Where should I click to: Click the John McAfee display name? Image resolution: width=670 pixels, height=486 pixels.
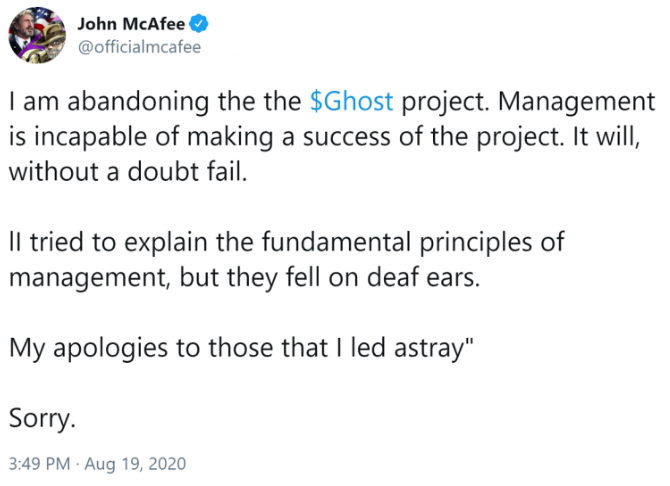coord(131,24)
